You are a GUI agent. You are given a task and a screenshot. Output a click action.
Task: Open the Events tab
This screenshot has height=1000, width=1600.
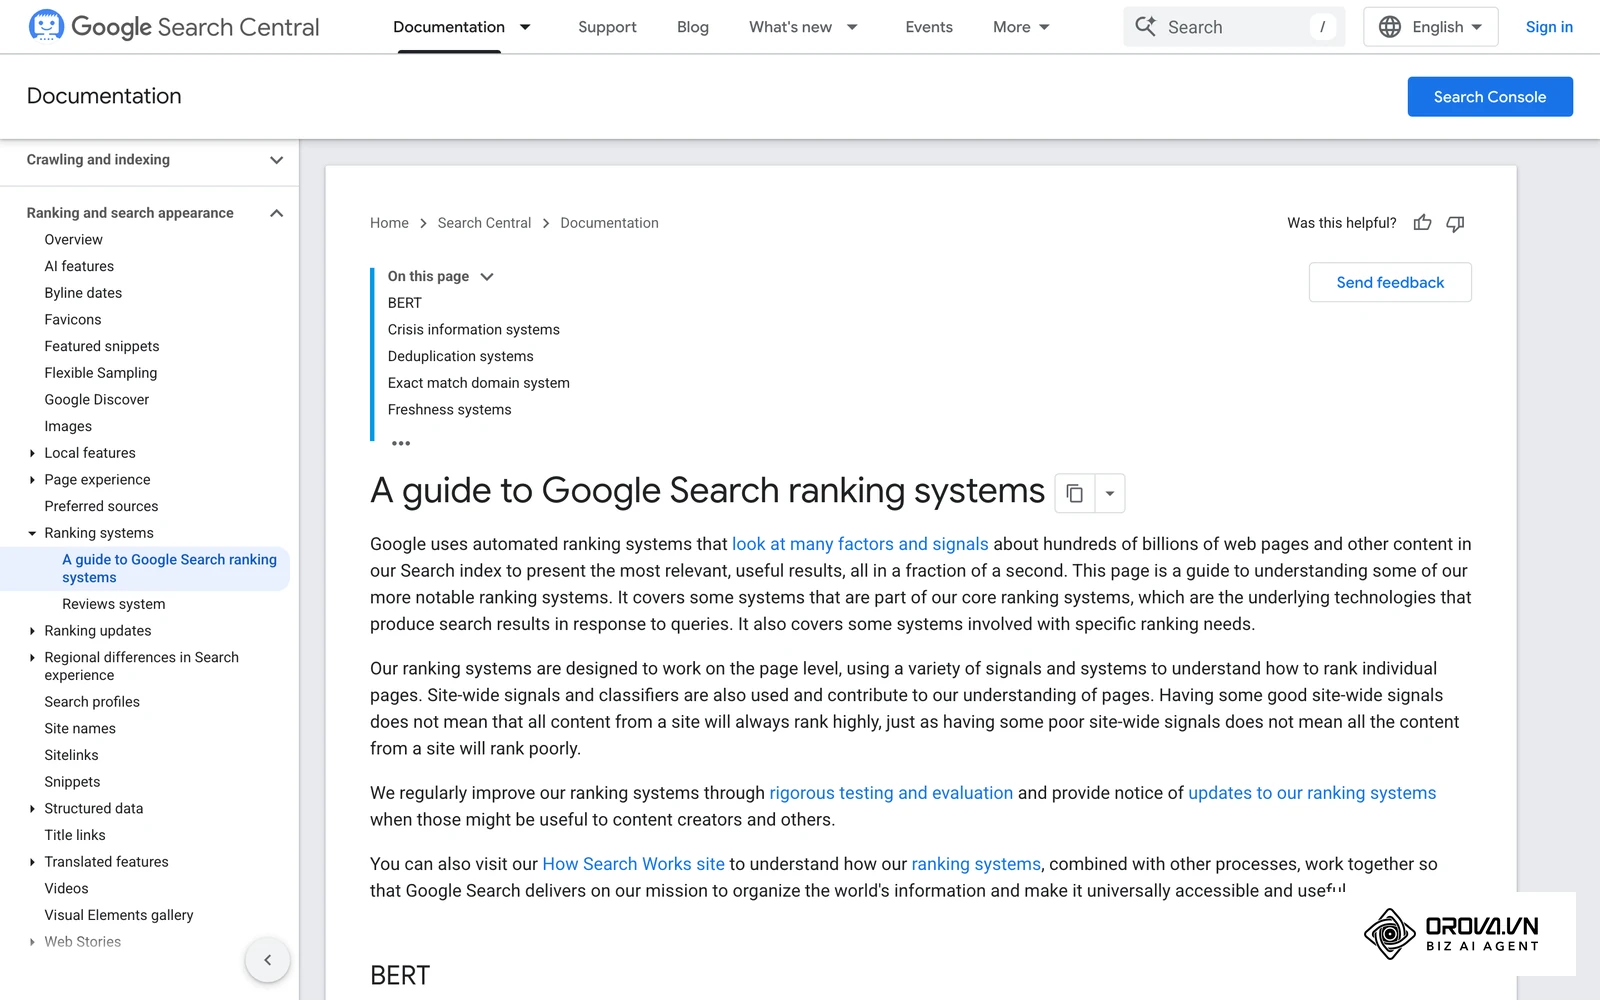[929, 27]
